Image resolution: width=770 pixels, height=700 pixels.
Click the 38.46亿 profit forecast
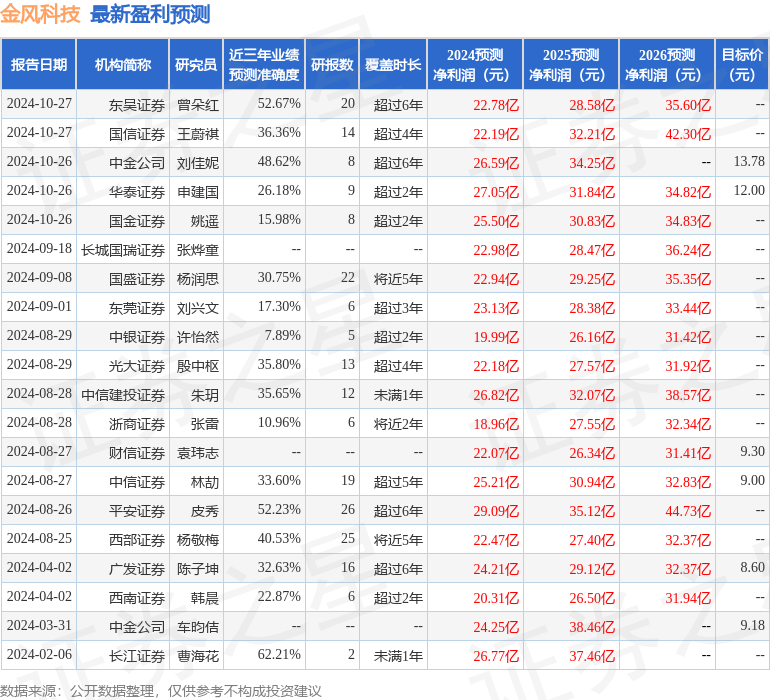592,627
